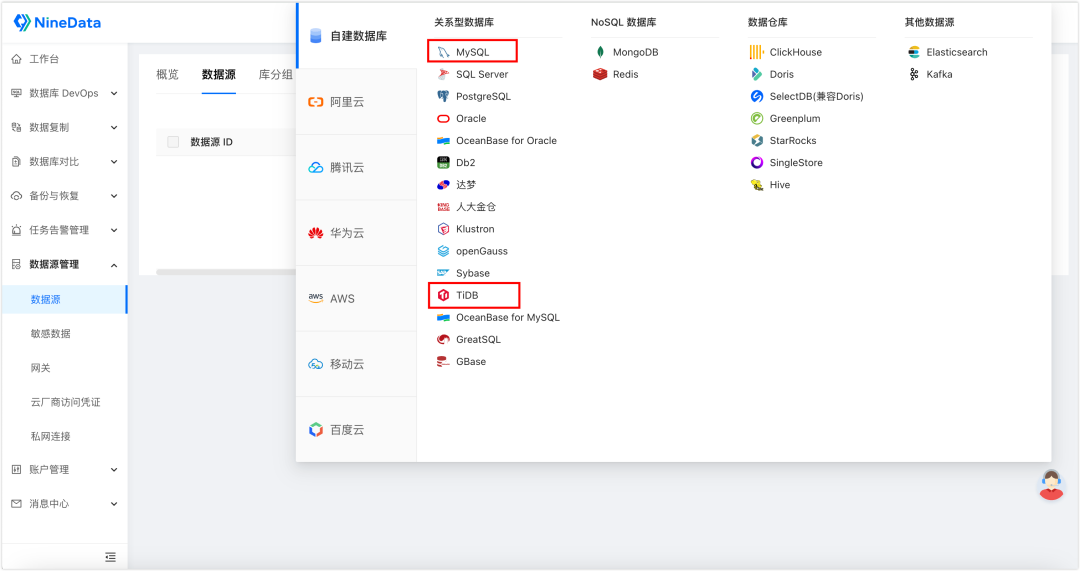Select the 百度云 category

[356, 430]
